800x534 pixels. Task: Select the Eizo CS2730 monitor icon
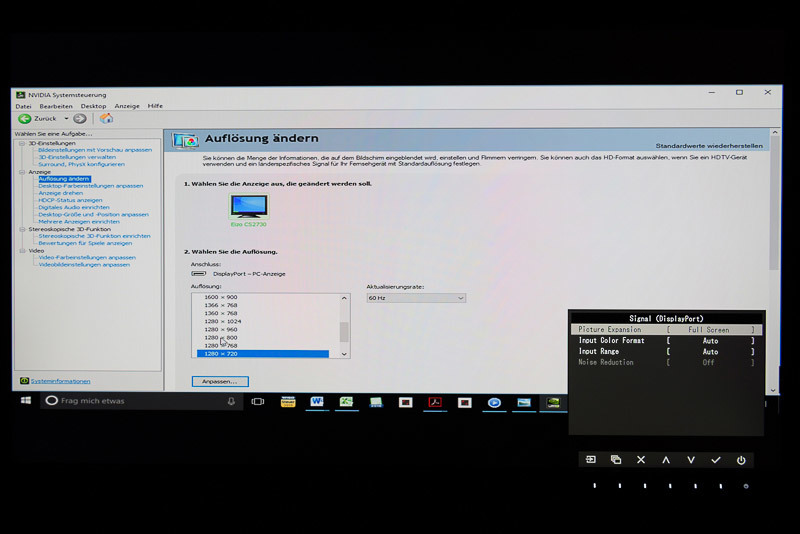point(248,206)
